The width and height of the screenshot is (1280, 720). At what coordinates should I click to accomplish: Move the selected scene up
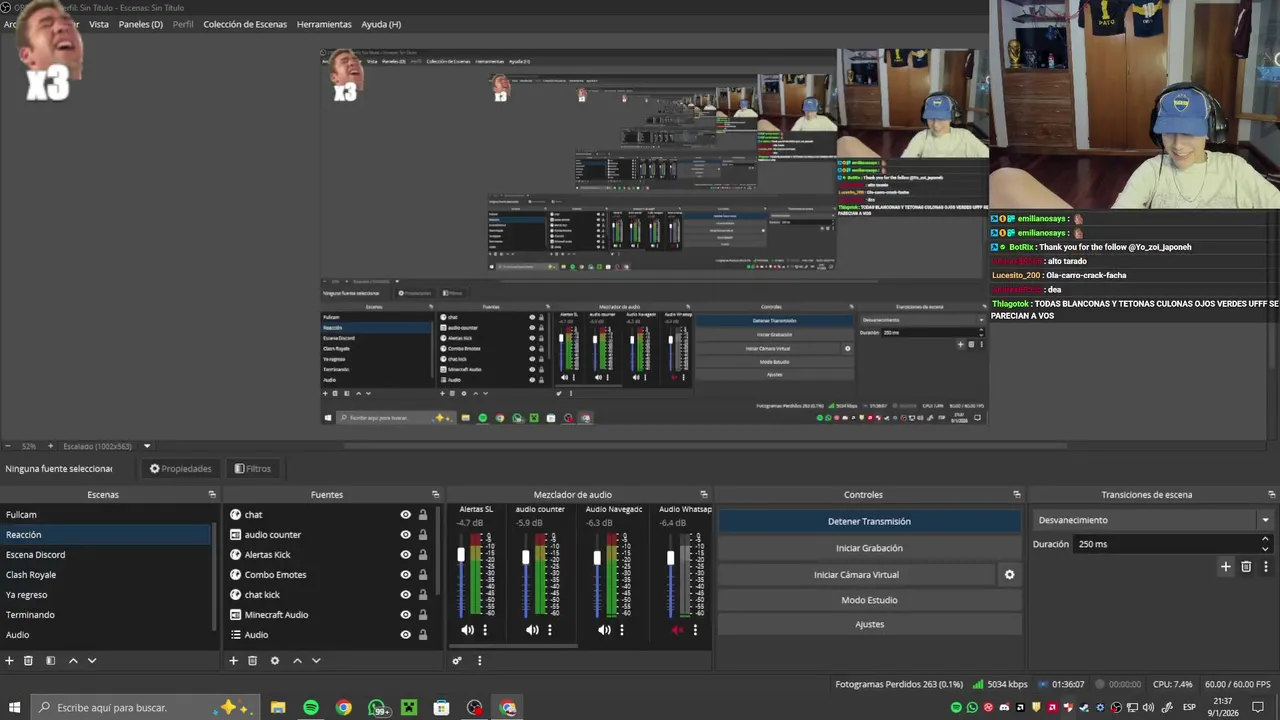pos(73,661)
